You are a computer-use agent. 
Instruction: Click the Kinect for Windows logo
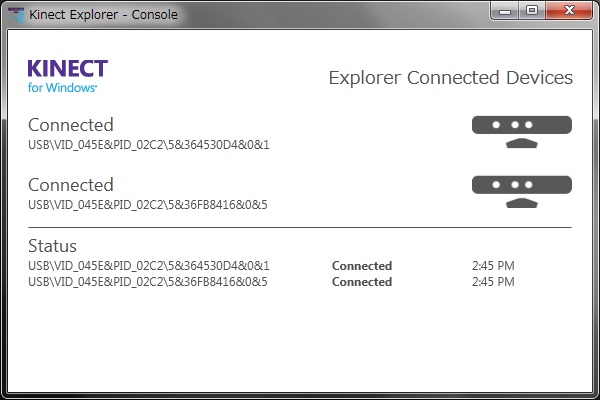[68, 76]
